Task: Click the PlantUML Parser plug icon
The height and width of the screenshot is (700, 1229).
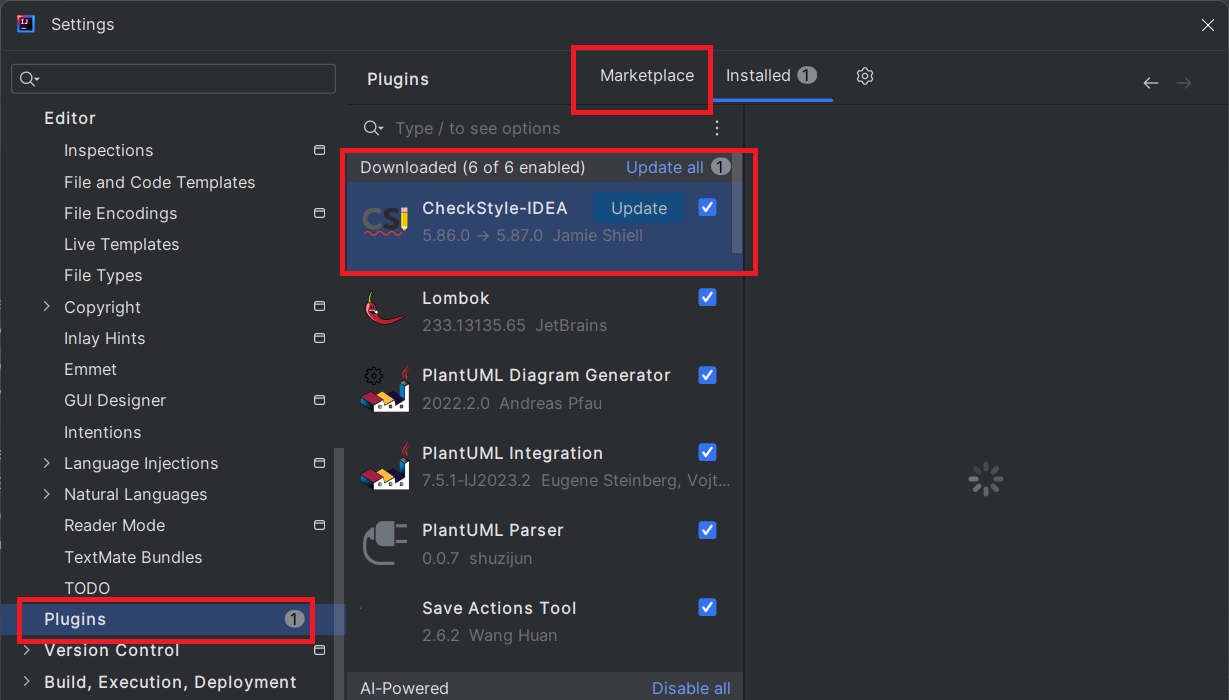Action: point(385,545)
